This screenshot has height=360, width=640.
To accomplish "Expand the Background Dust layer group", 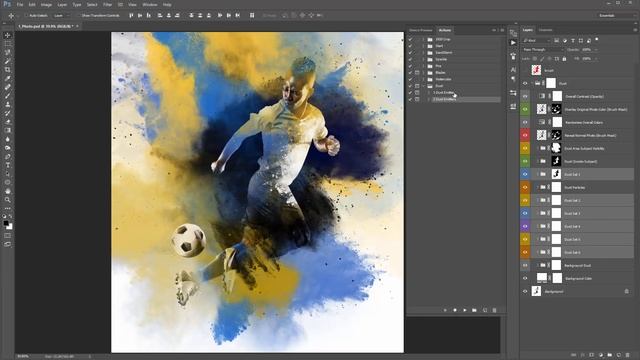I will (x=538, y=265).
